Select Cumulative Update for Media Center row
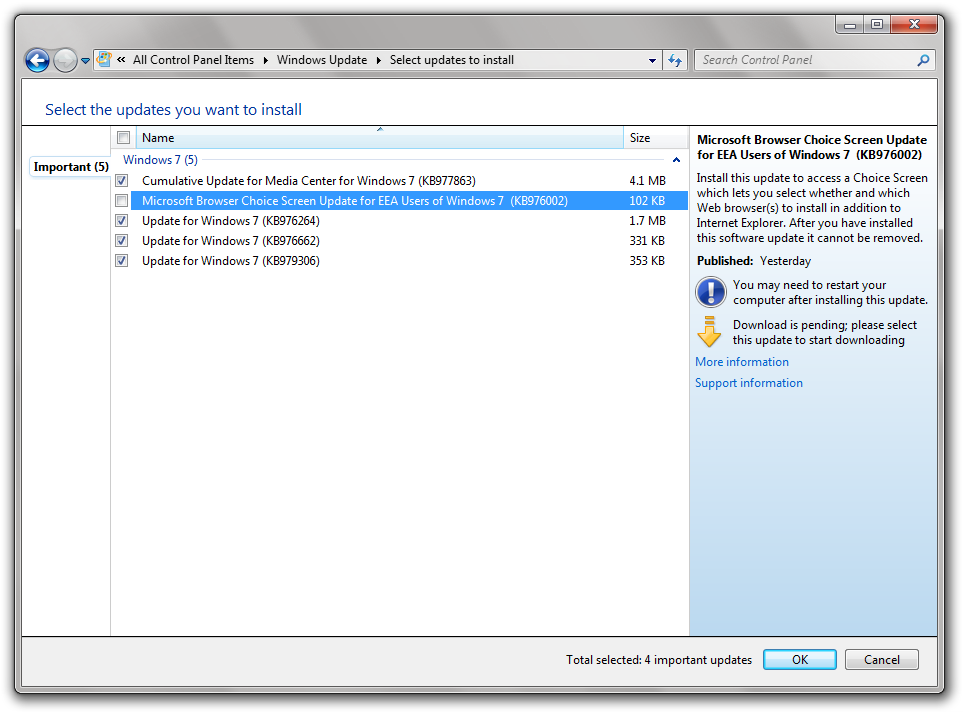Viewport: 963px width, 712px height. pyautogui.click(x=399, y=181)
